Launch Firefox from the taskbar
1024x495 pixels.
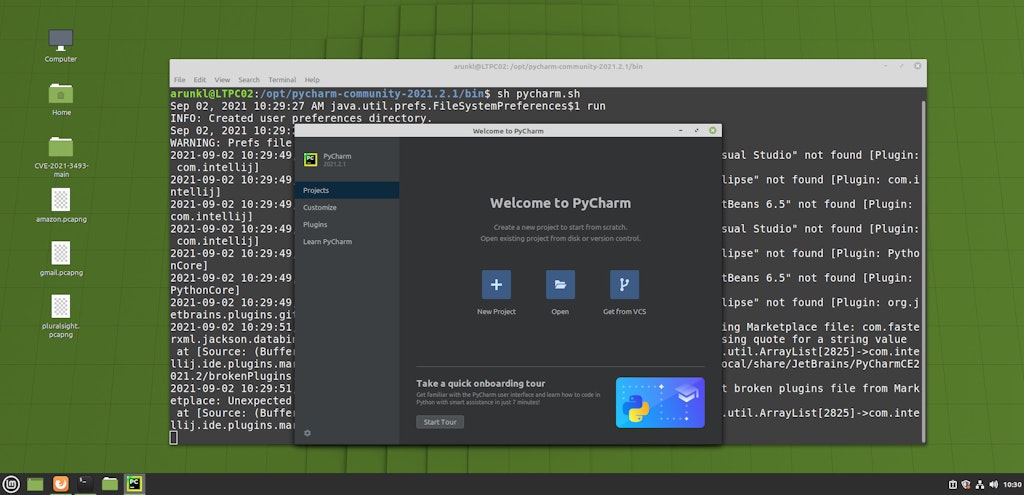tap(61, 484)
